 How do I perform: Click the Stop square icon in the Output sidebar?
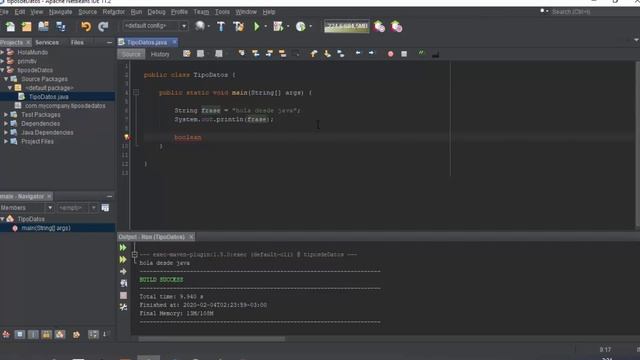[123, 295]
